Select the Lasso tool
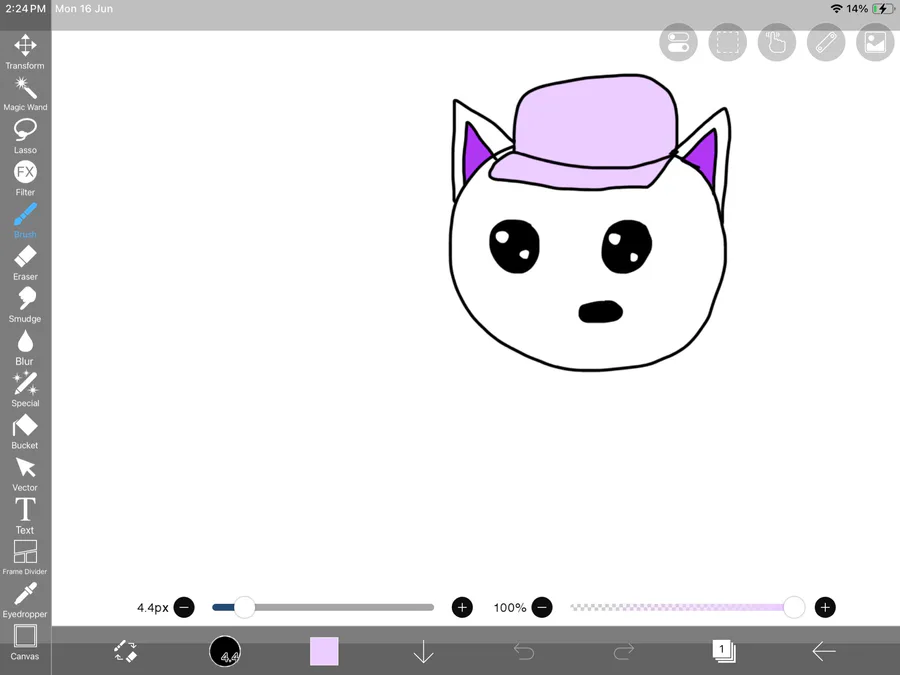Screen dimensions: 900x675 click(25, 136)
